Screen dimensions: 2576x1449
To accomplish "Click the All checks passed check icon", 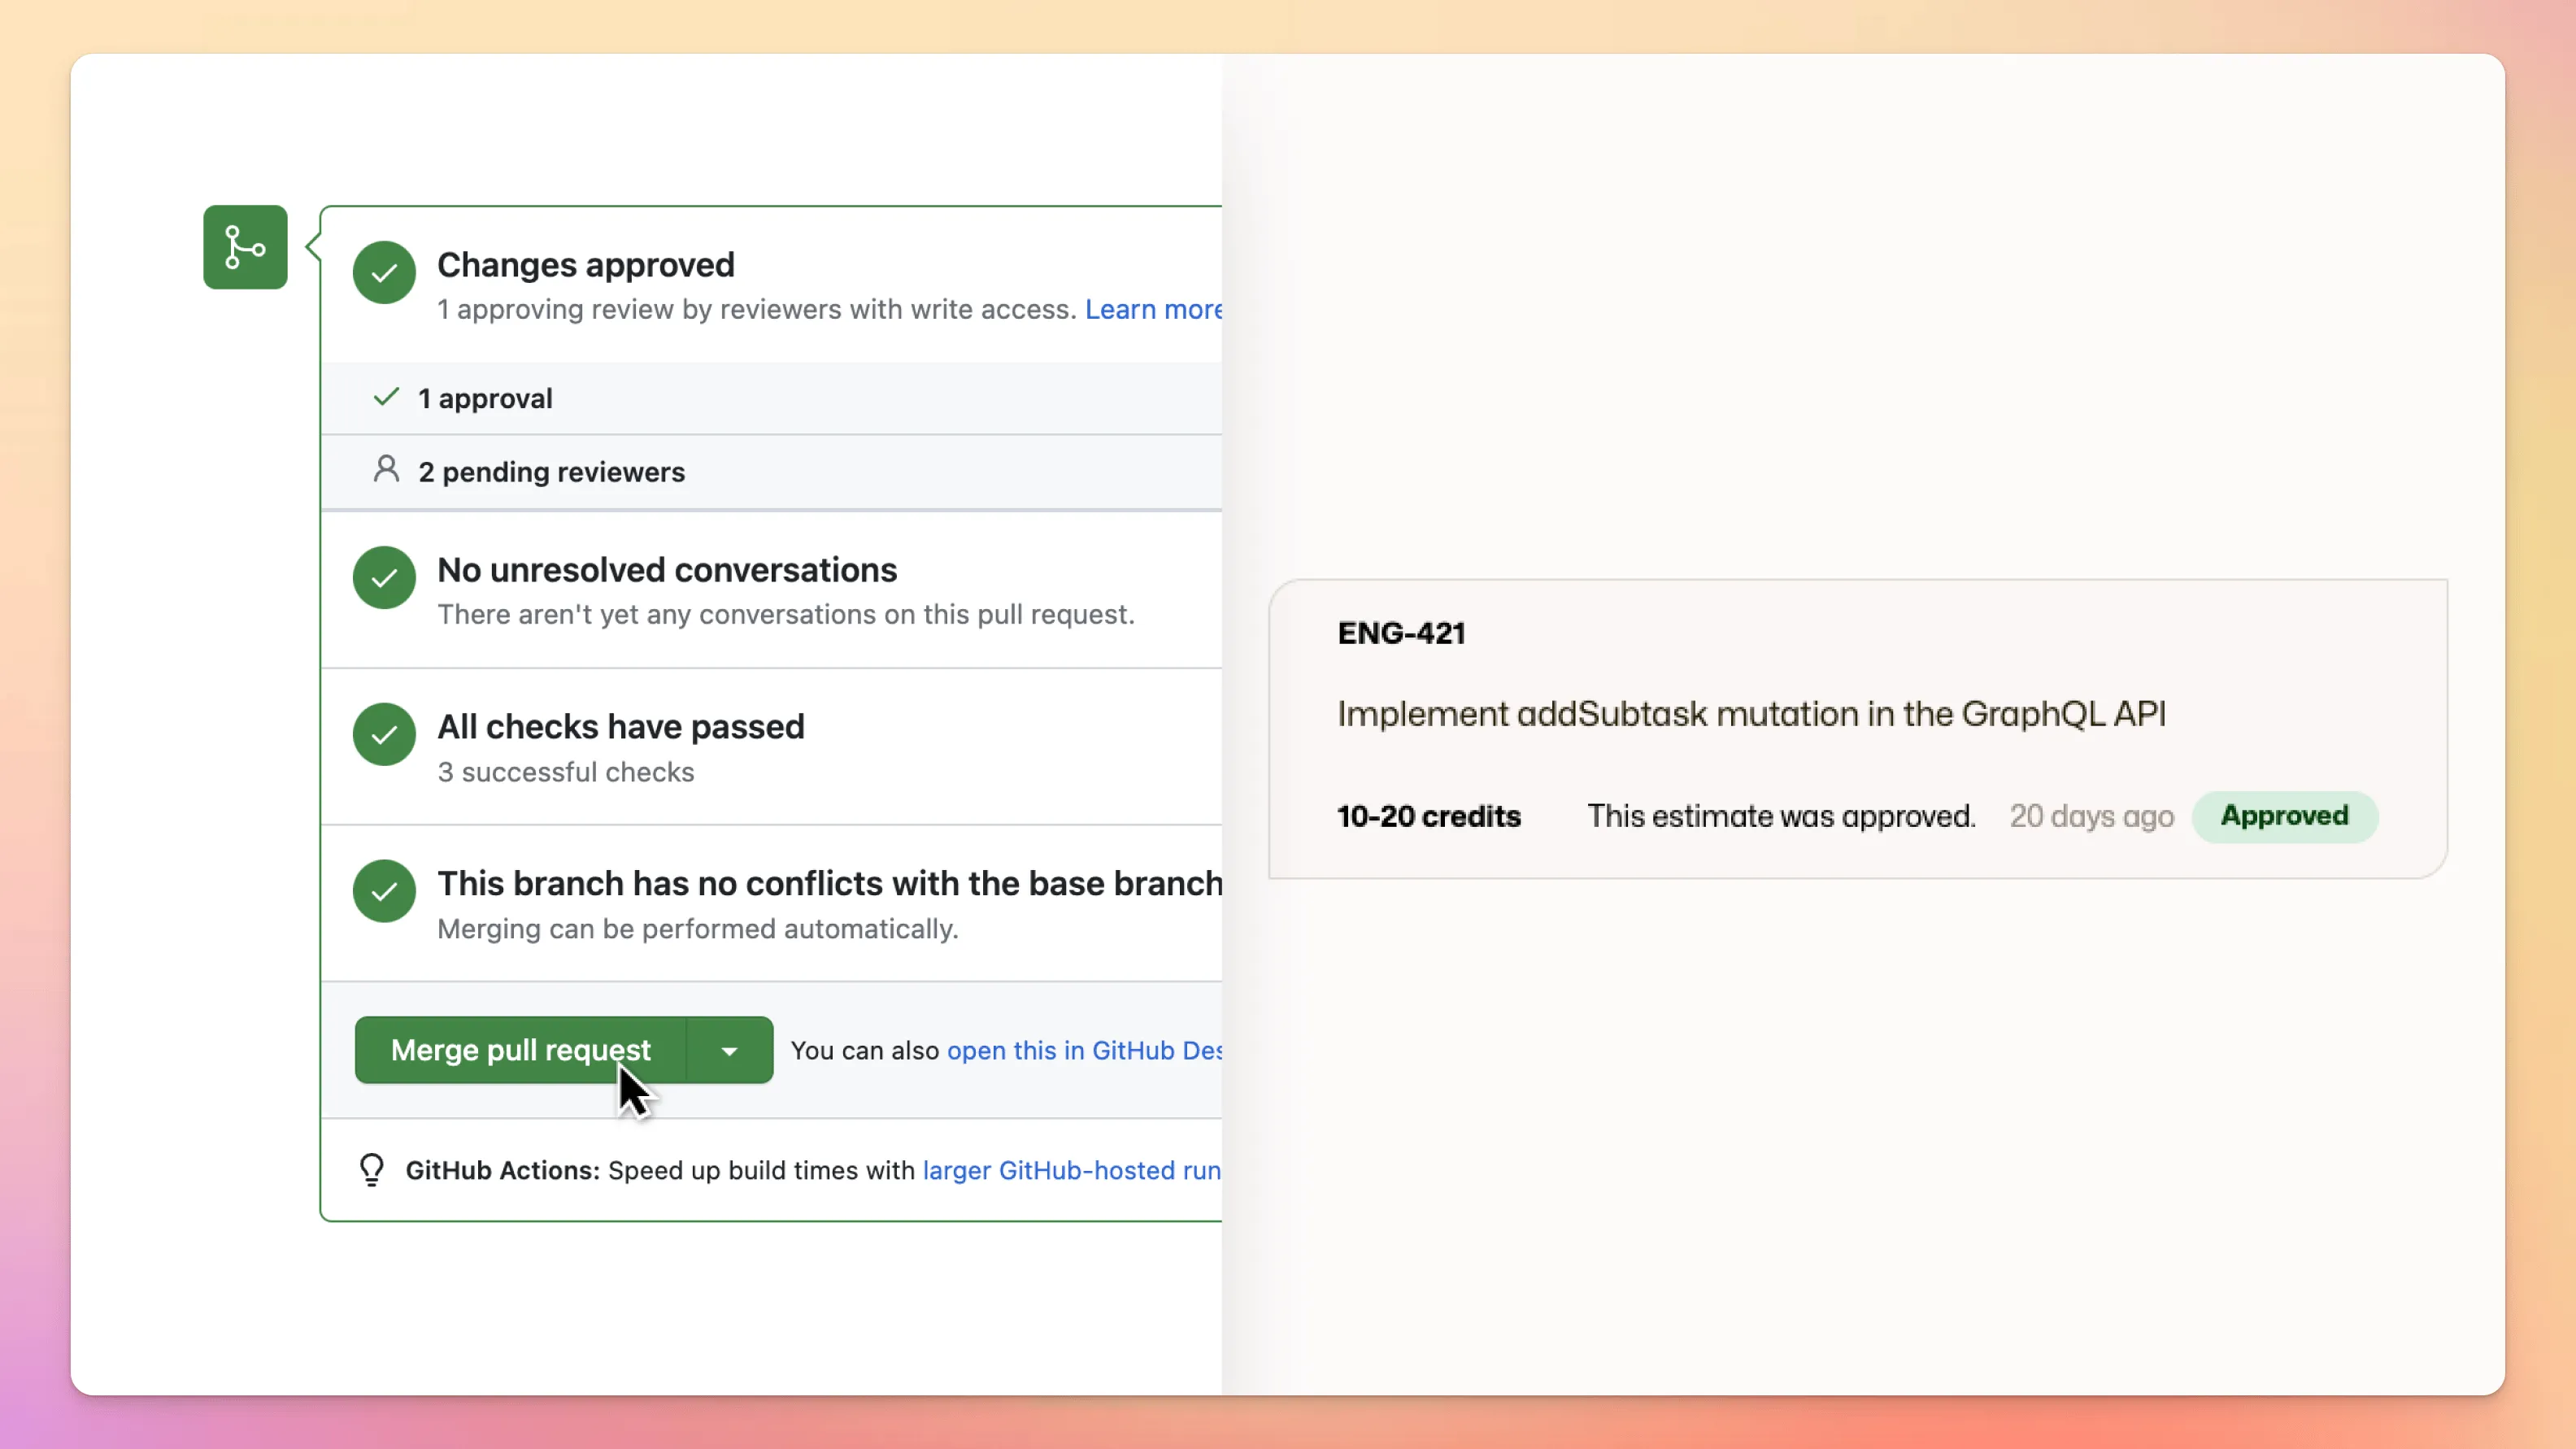I will point(384,734).
